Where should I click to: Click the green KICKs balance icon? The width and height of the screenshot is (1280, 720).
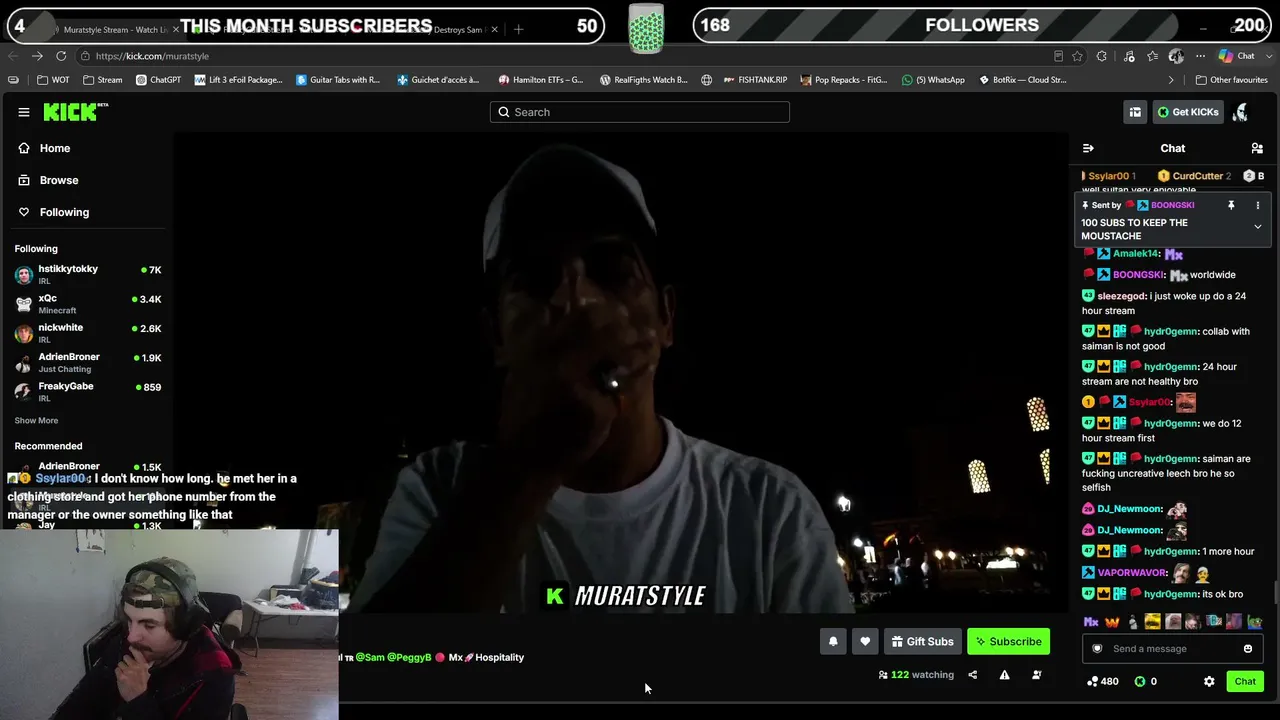[x=1139, y=682]
